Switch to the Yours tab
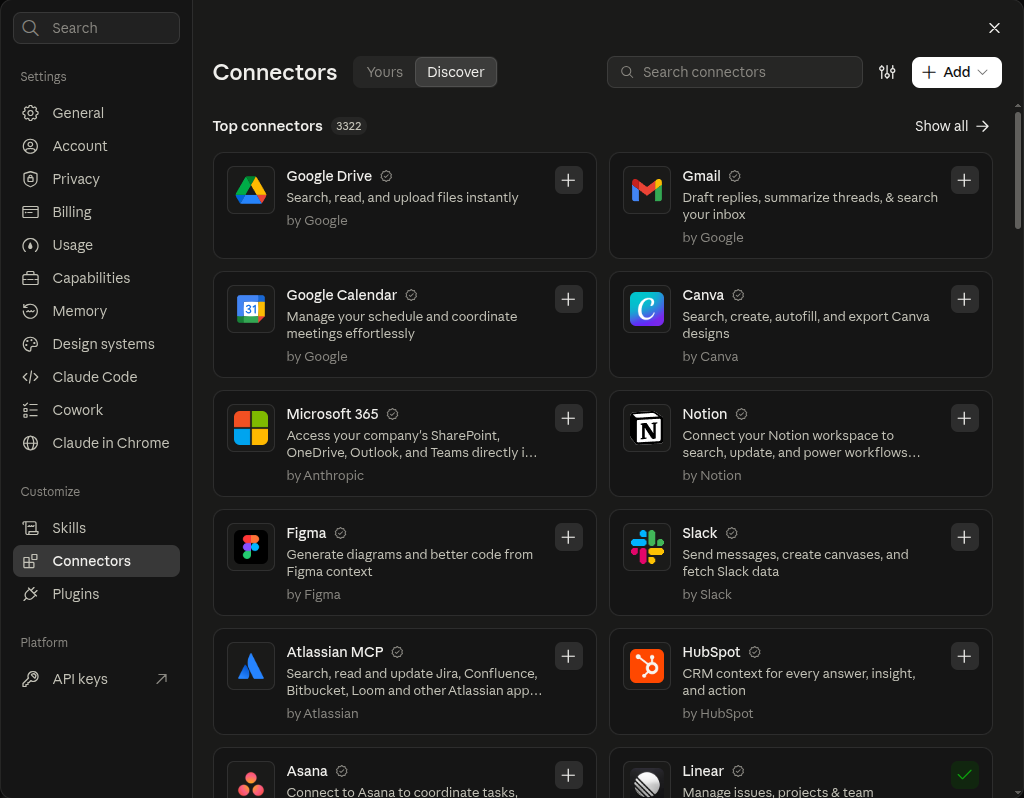Viewport: 1024px width, 798px height. pos(385,72)
